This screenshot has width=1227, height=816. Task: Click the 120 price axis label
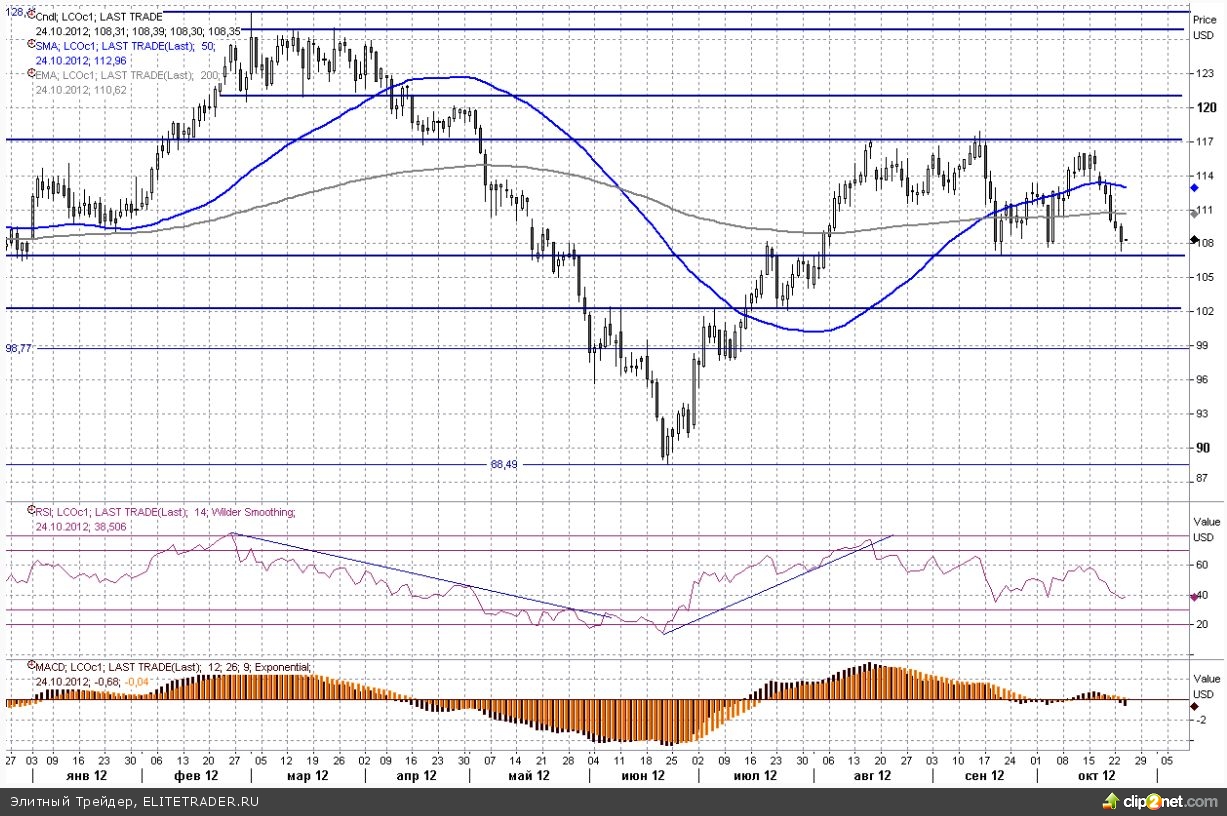point(1204,107)
